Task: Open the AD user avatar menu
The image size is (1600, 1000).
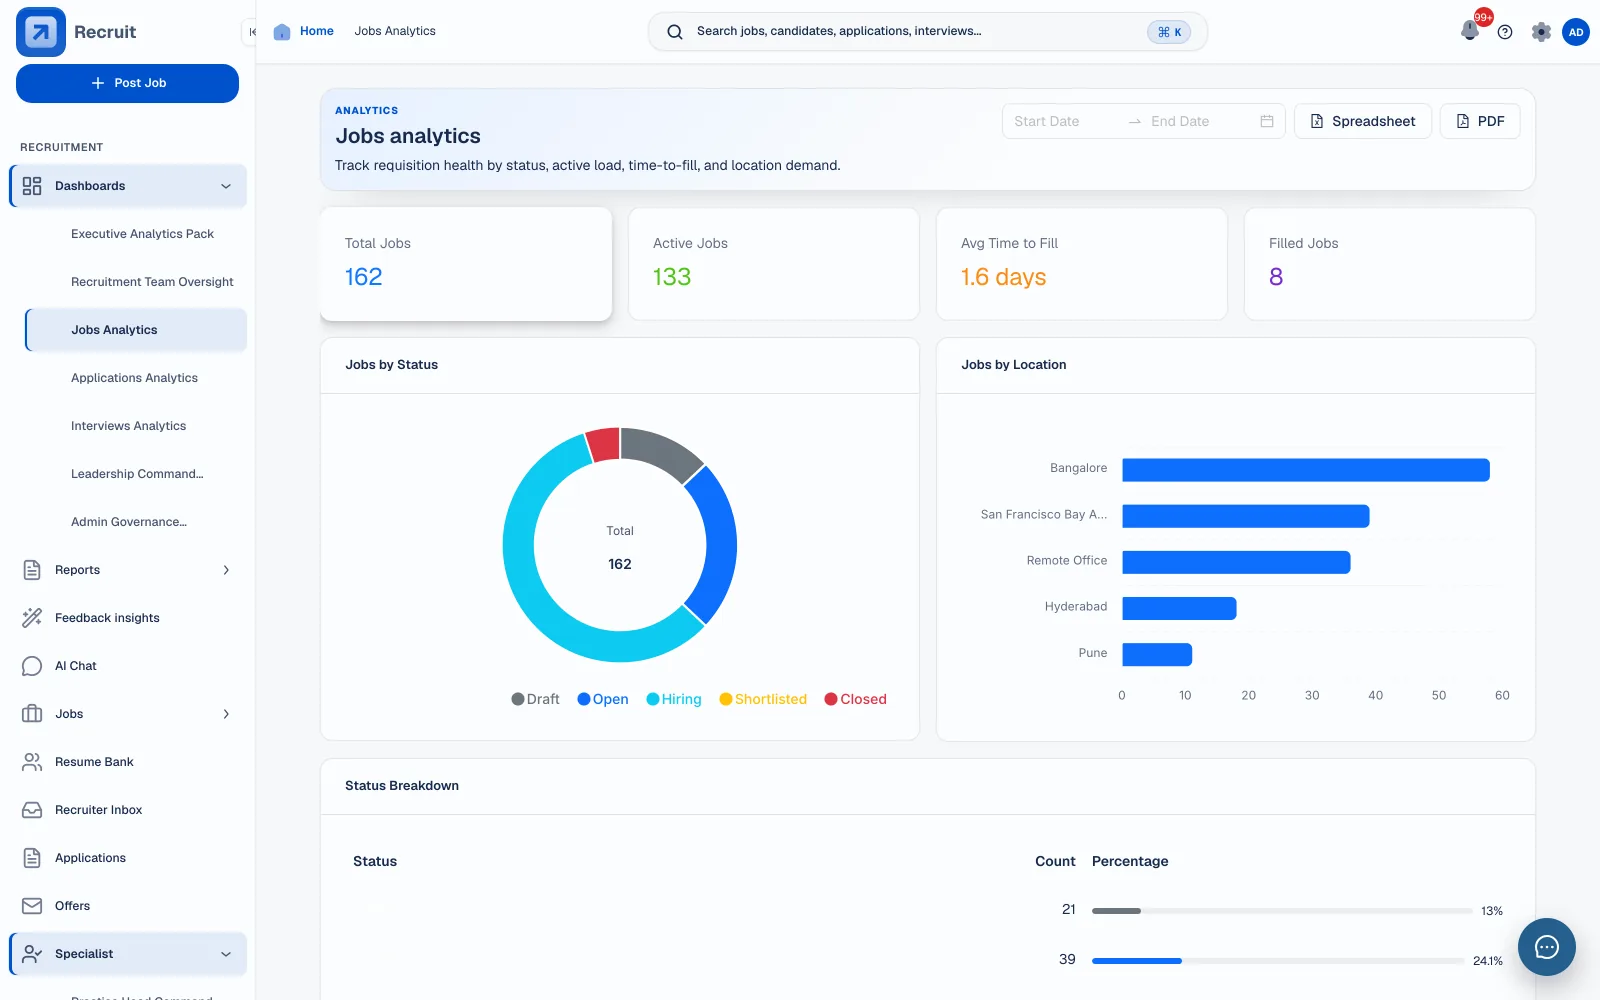Action: 1576,32
